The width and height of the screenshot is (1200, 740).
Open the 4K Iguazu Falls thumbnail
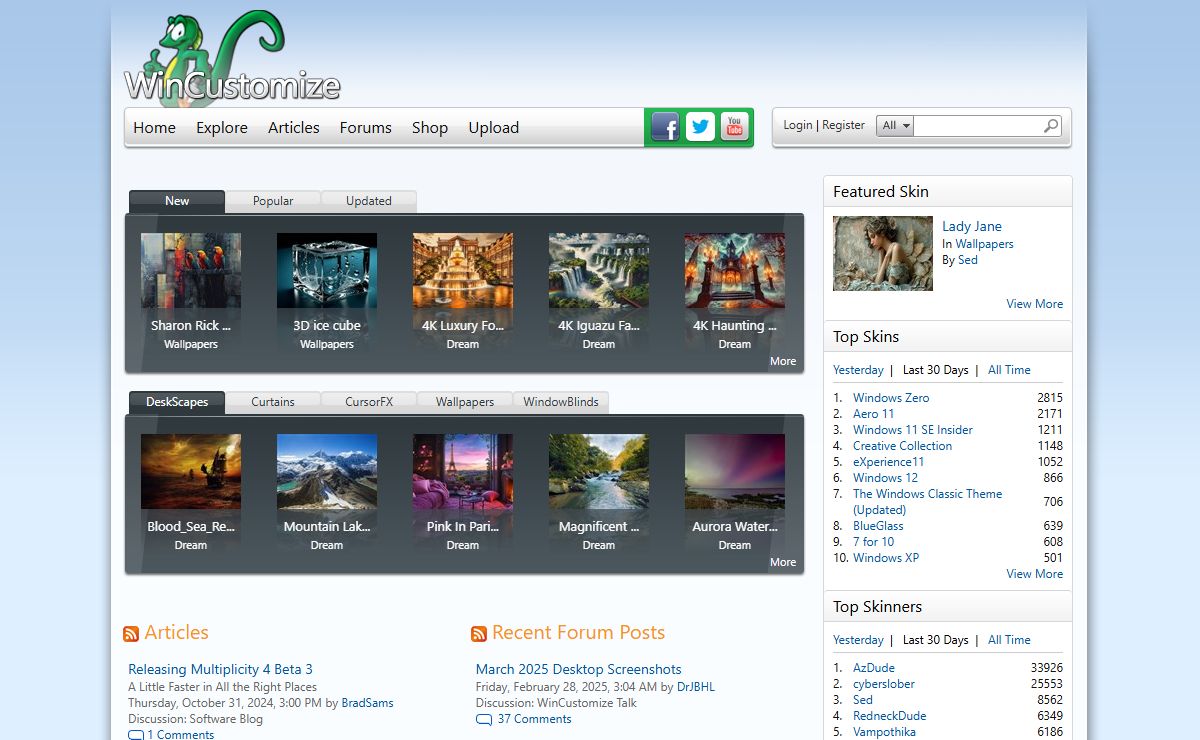click(599, 271)
